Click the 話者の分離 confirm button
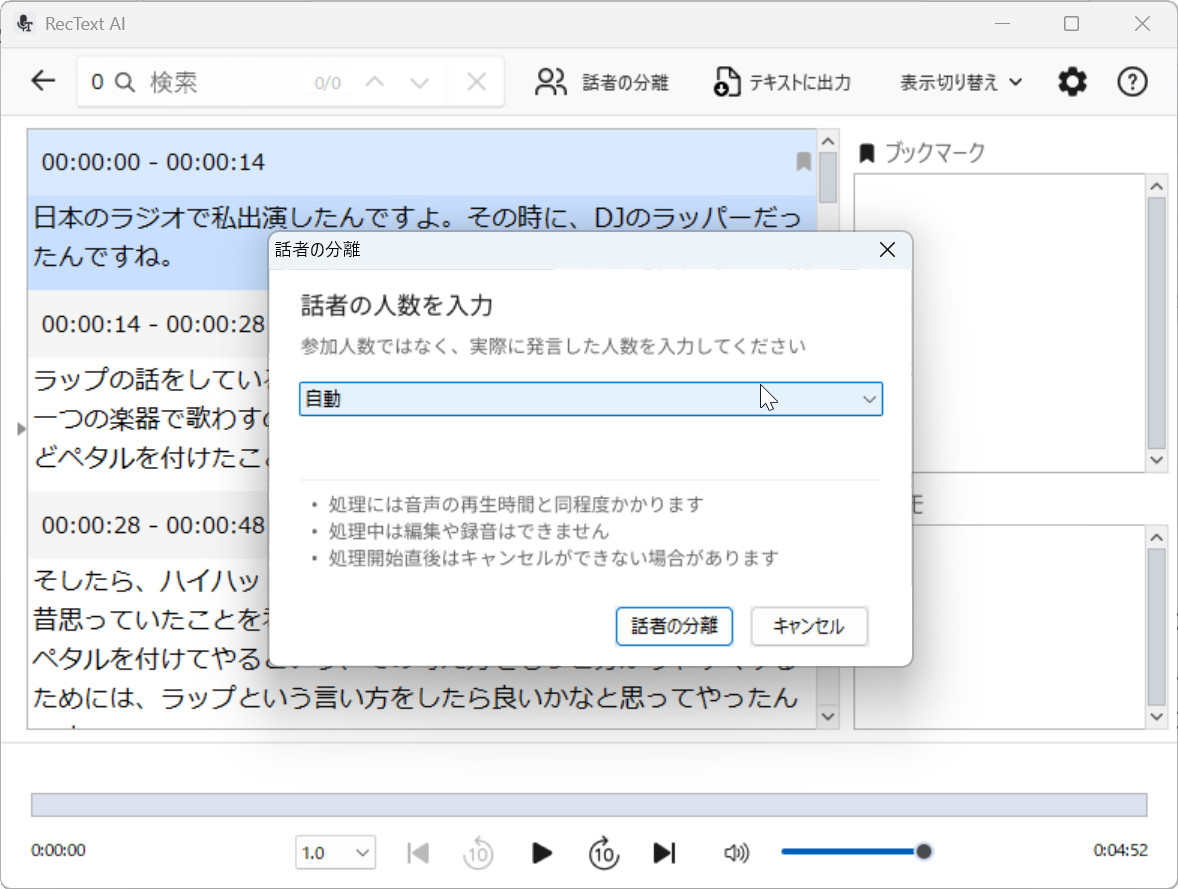 [674, 627]
